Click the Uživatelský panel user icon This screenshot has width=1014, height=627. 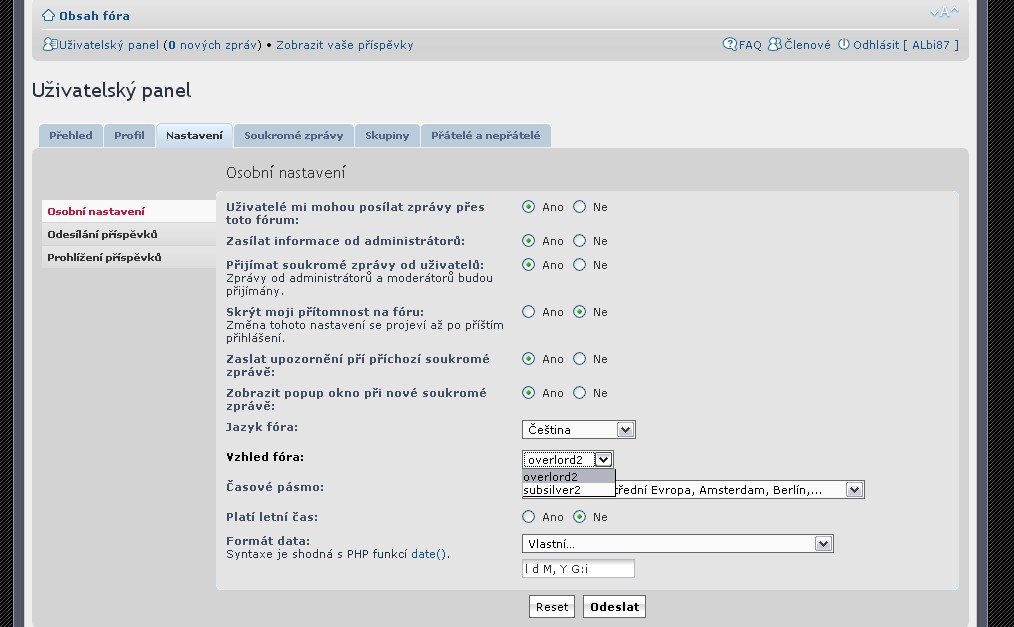pyautogui.click(x=50, y=45)
